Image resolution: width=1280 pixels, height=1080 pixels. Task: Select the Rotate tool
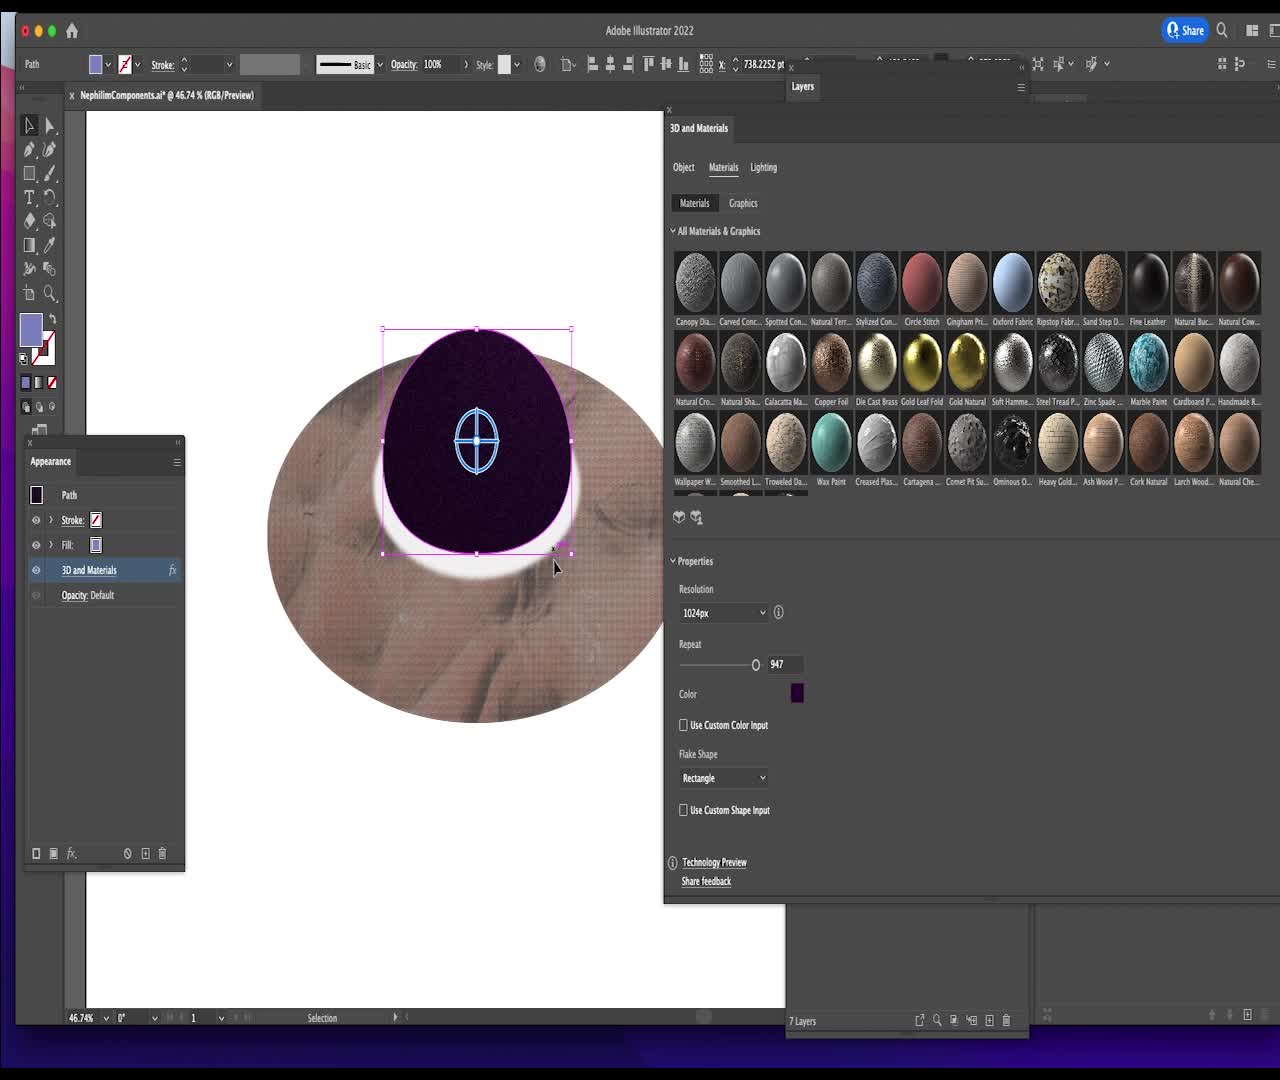[x=50, y=198]
